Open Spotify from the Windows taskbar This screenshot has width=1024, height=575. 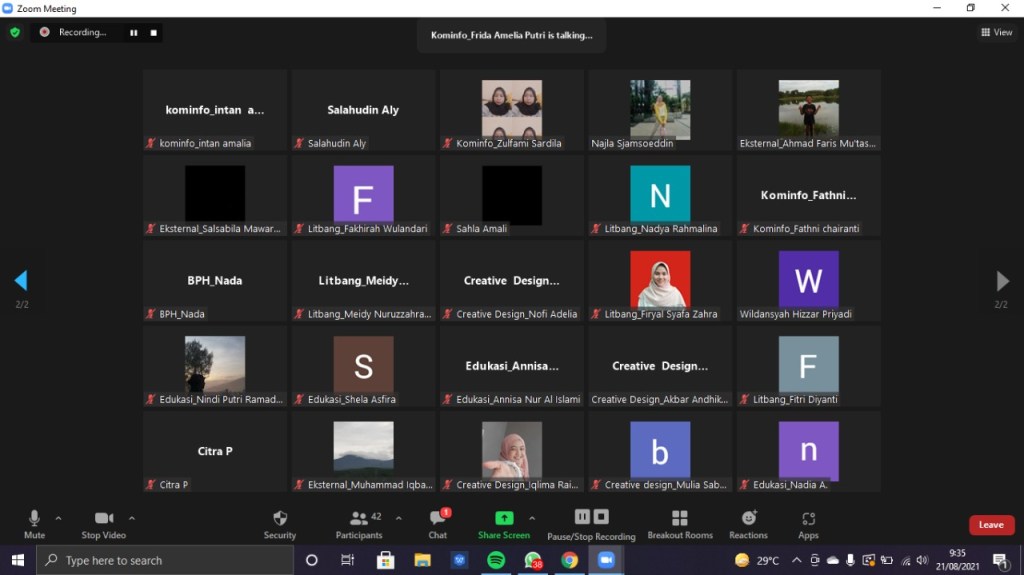pyautogui.click(x=496, y=560)
